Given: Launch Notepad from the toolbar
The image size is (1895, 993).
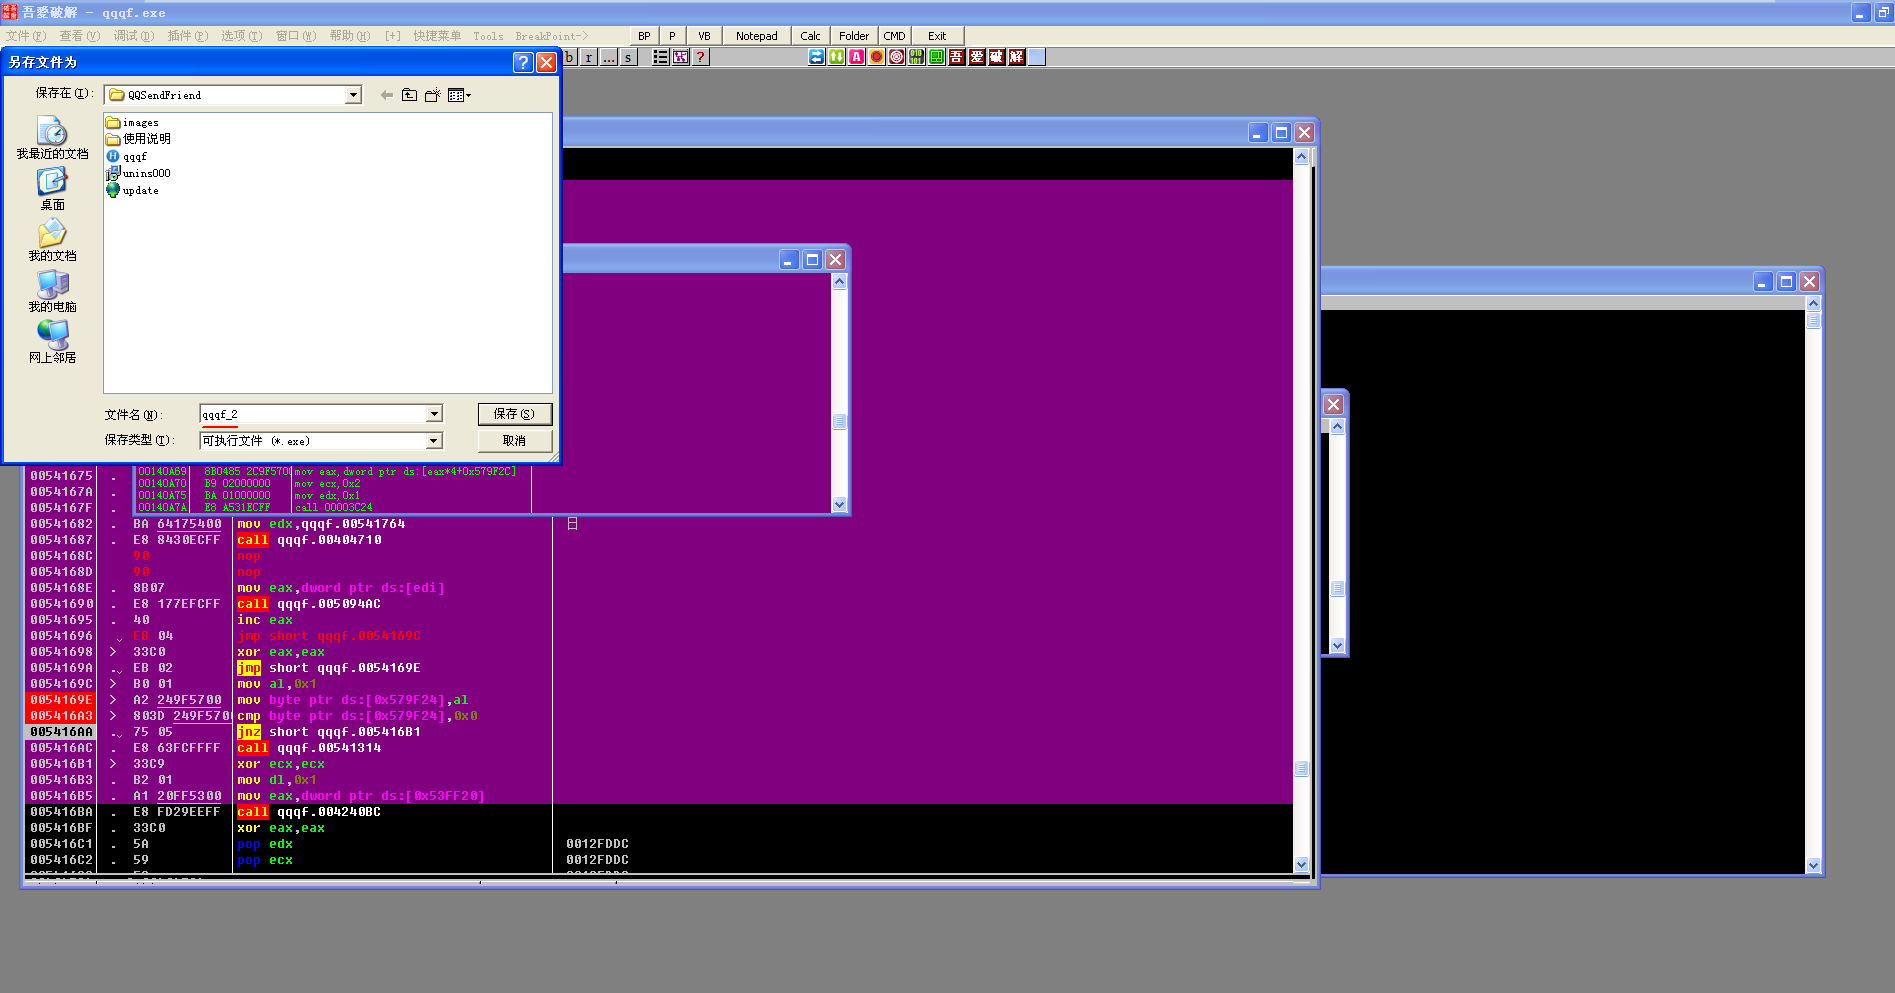Looking at the screenshot, I should click(756, 36).
